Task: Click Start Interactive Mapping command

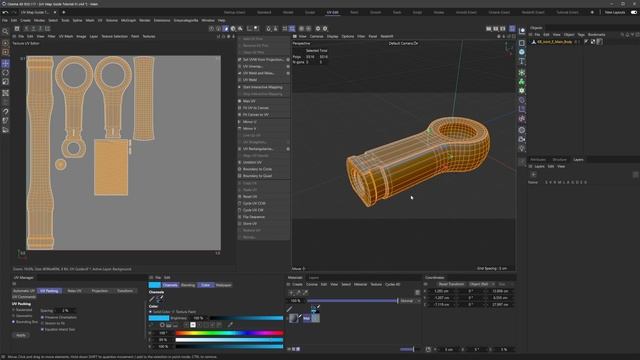Action: (x=262, y=87)
